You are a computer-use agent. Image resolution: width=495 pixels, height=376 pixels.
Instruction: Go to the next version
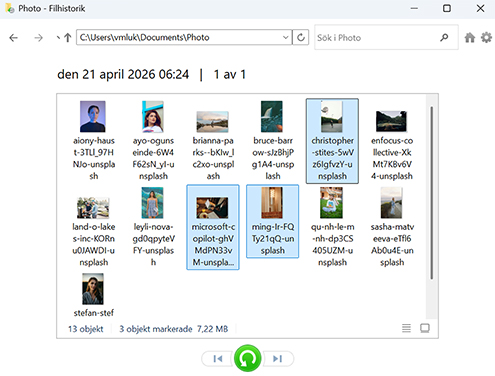click(278, 359)
